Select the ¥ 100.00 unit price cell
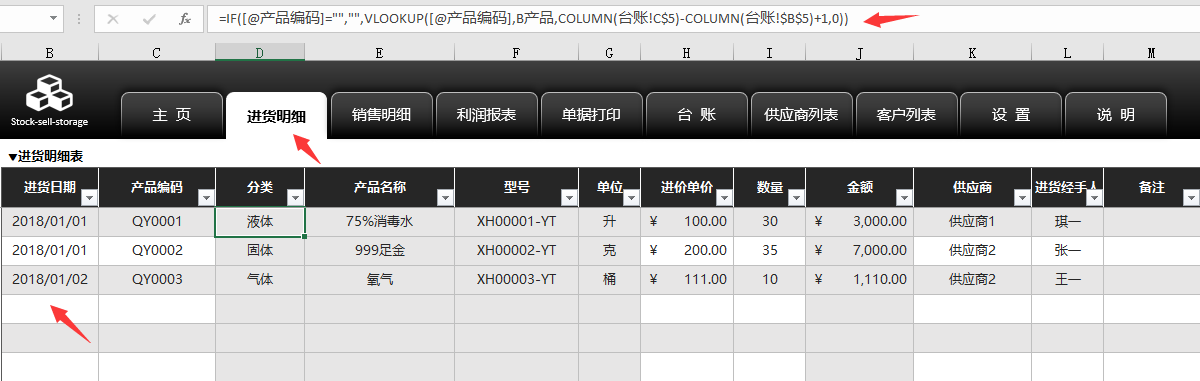1200x381 pixels. 686,221
